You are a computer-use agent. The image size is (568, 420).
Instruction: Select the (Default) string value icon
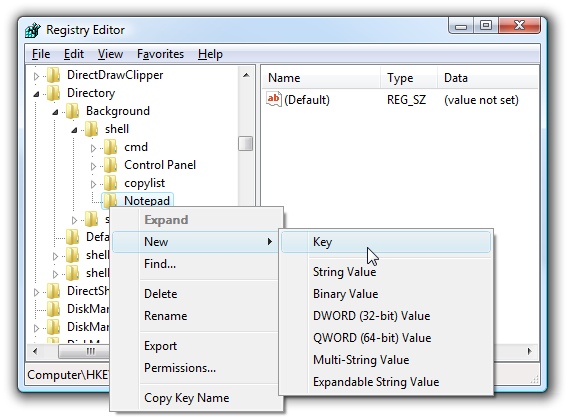point(273,99)
